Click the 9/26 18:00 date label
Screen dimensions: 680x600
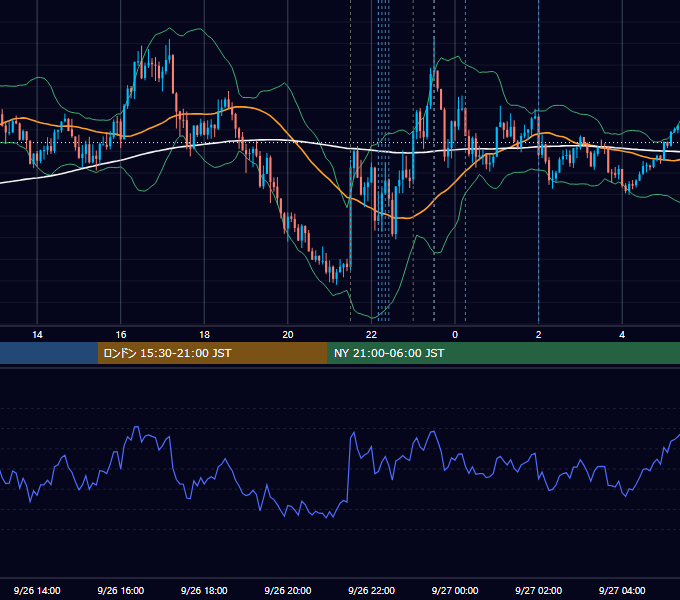tap(204, 590)
